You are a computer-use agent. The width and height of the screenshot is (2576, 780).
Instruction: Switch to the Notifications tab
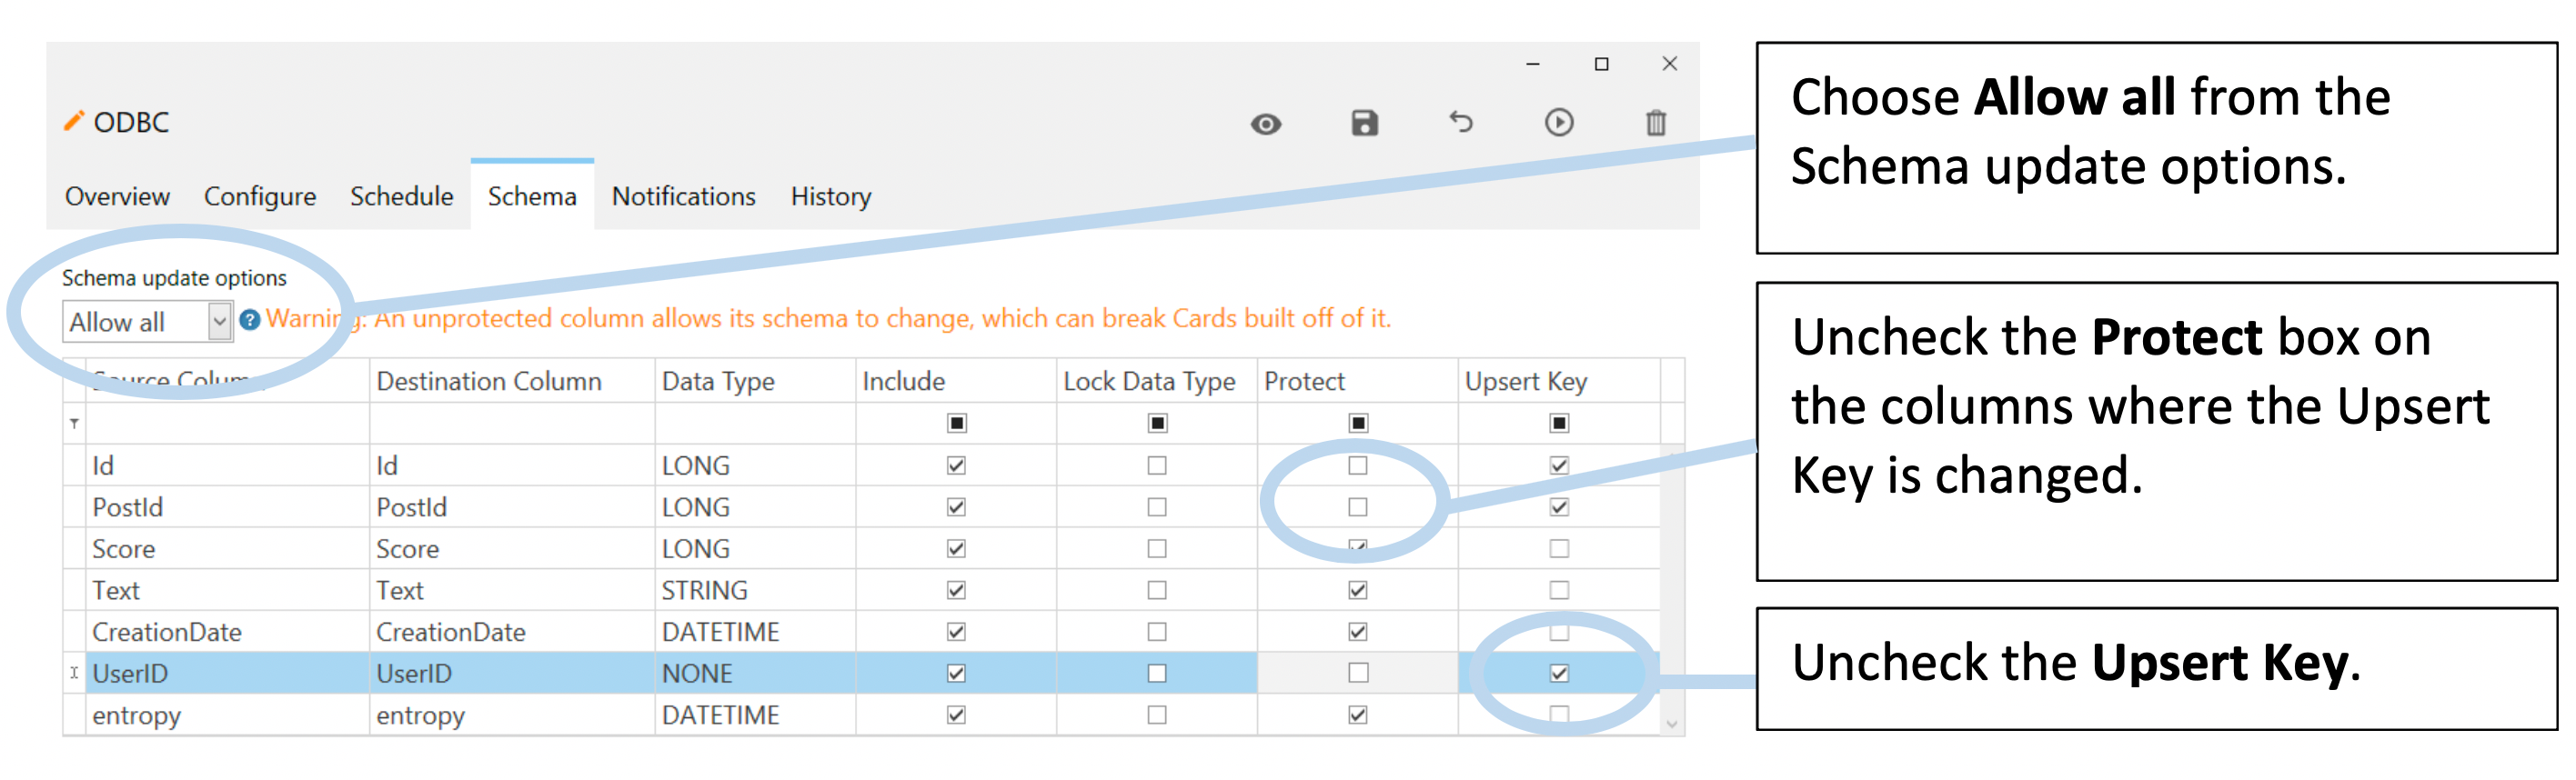point(685,196)
